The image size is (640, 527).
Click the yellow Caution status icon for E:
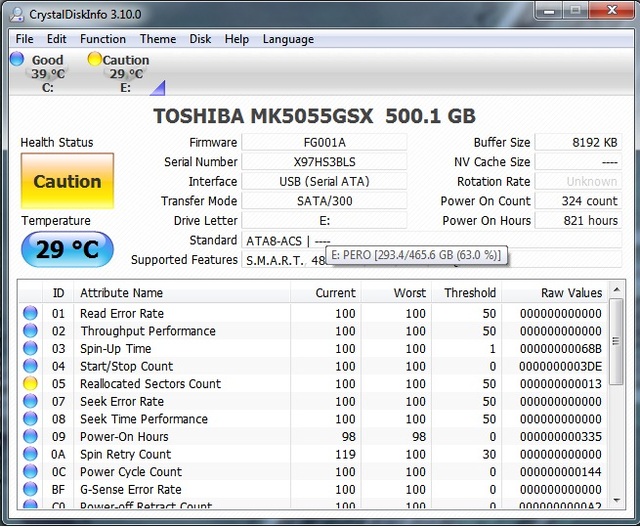click(x=95, y=59)
